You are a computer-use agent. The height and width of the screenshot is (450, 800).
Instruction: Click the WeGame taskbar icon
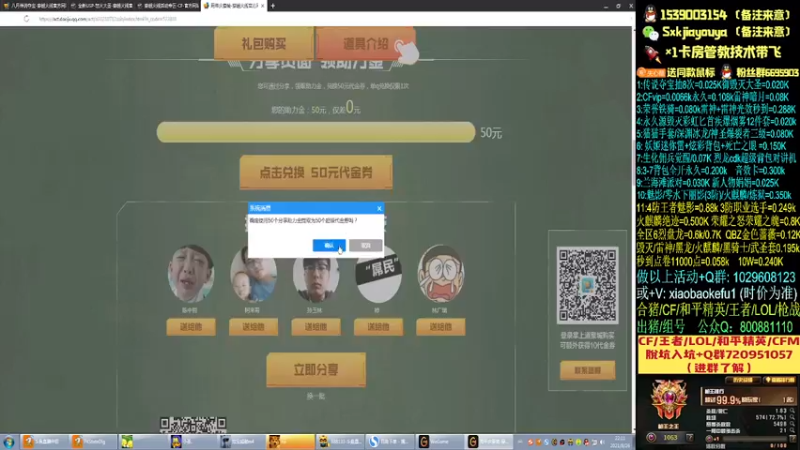click(423, 442)
